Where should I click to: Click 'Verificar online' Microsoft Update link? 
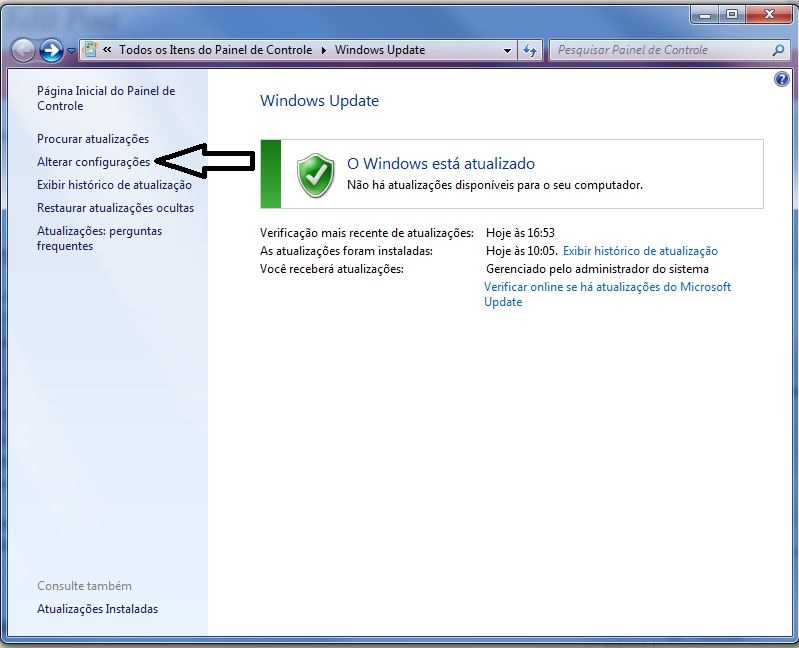click(607, 287)
